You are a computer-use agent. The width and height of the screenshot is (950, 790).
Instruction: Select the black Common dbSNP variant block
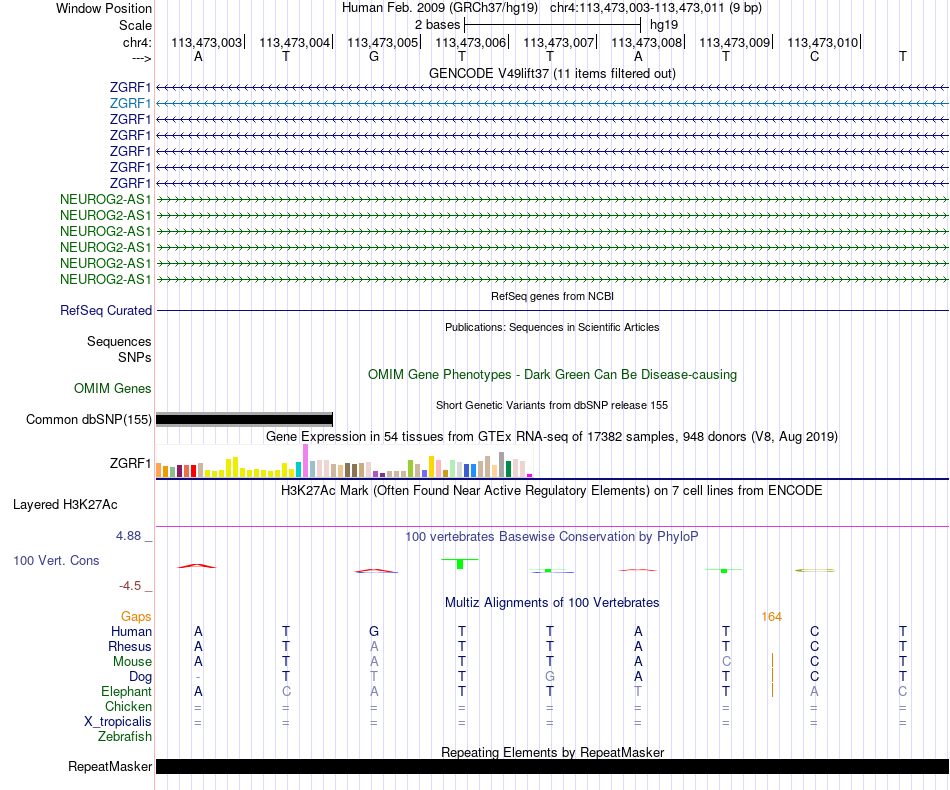pos(244,419)
